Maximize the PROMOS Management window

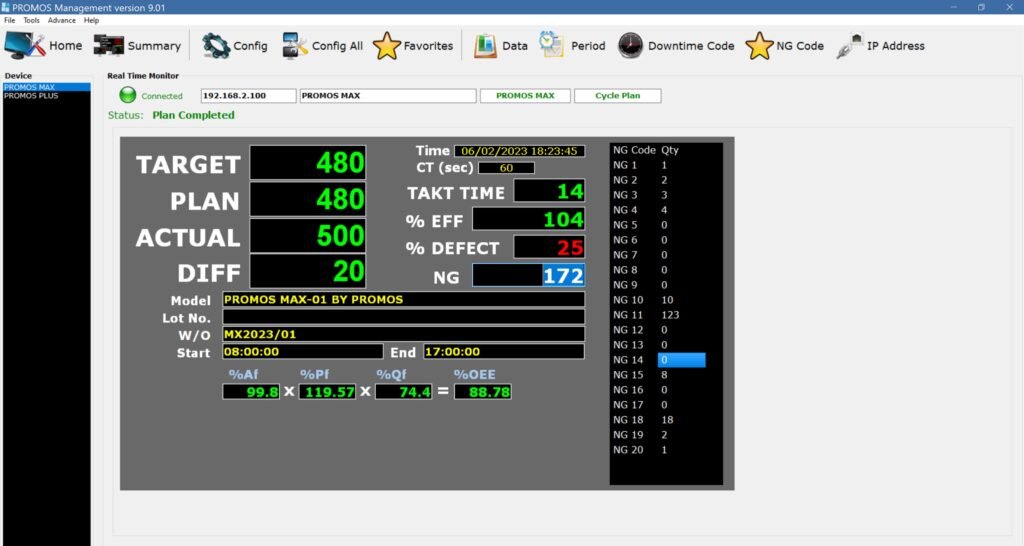click(x=981, y=7)
